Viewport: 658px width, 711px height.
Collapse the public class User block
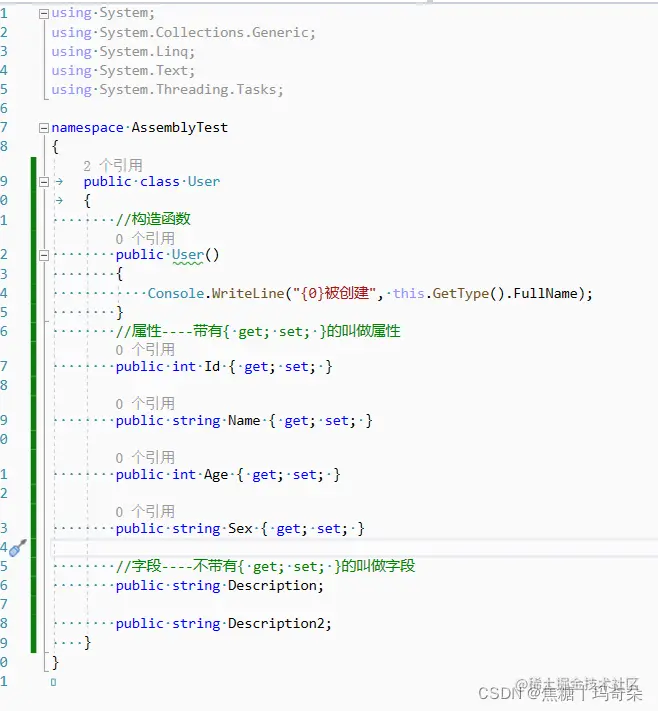[44, 182]
